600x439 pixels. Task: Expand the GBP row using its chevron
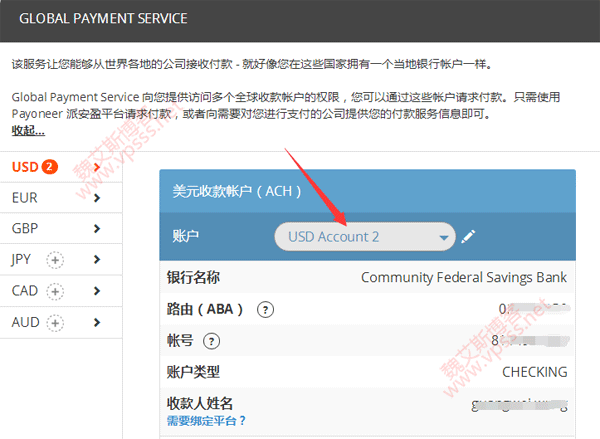click(x=96, y=229)
